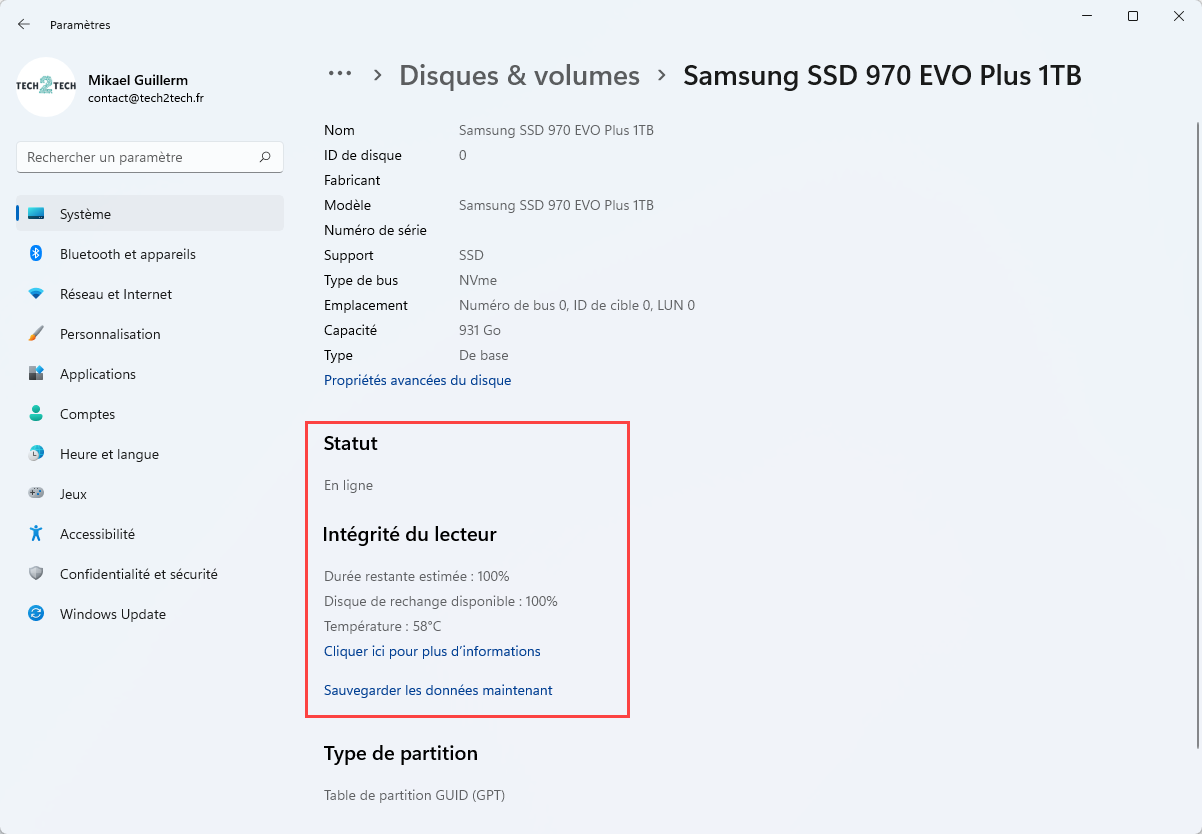The width and height of the screenshot is (1202, 834).
Task: Click the Réseau et Internet wifi icon
Action: click(36, 294)
